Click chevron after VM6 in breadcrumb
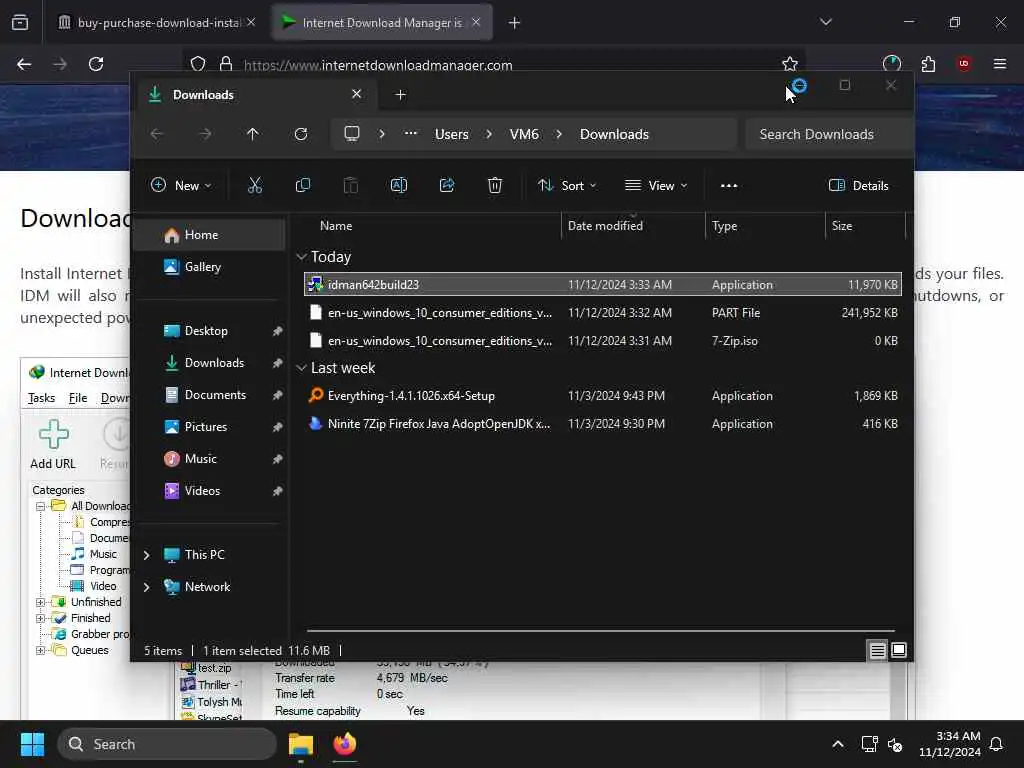Viewport: 1024px width, 768px height. (x=559, y=134)
